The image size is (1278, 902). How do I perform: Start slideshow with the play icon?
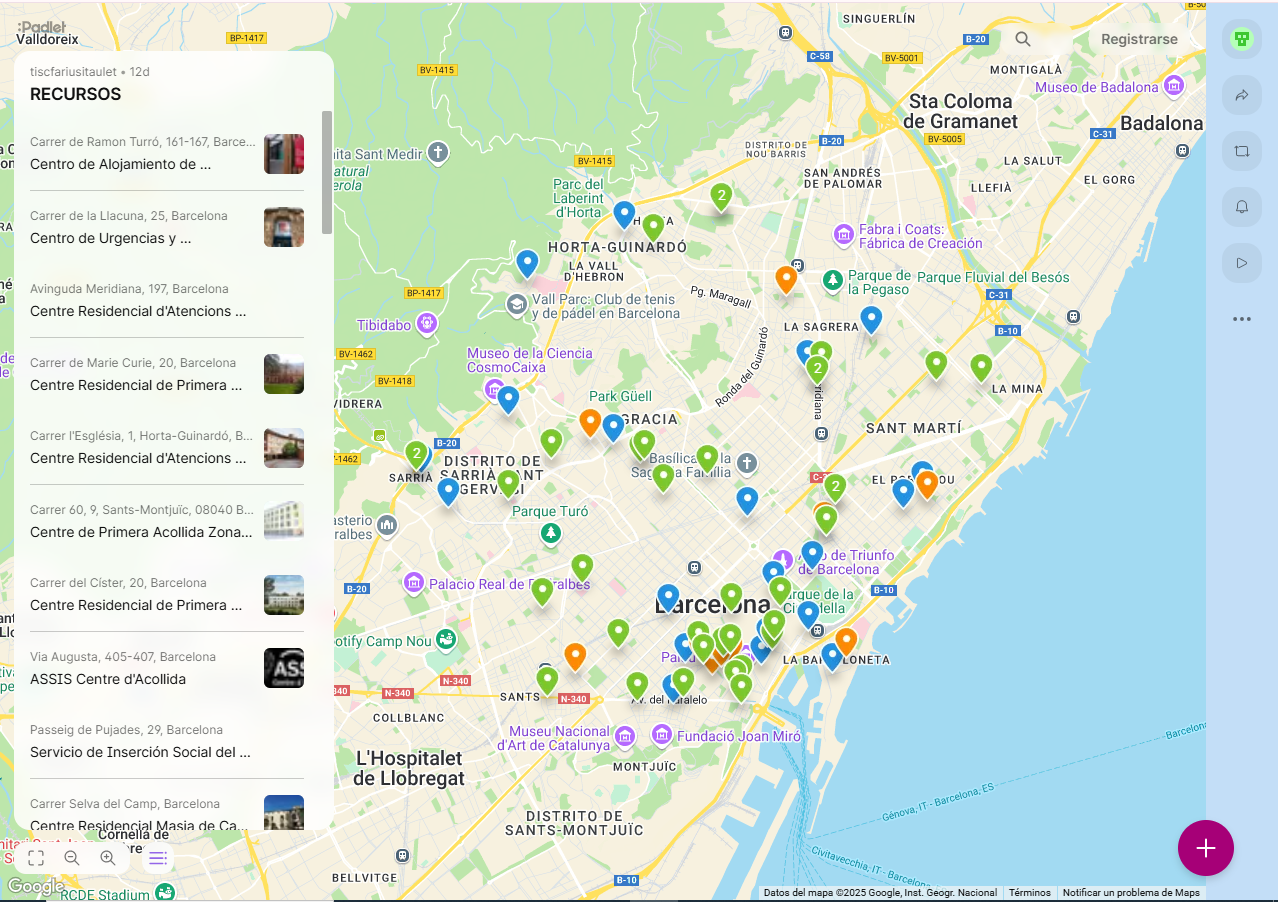tap(1242, 263)
